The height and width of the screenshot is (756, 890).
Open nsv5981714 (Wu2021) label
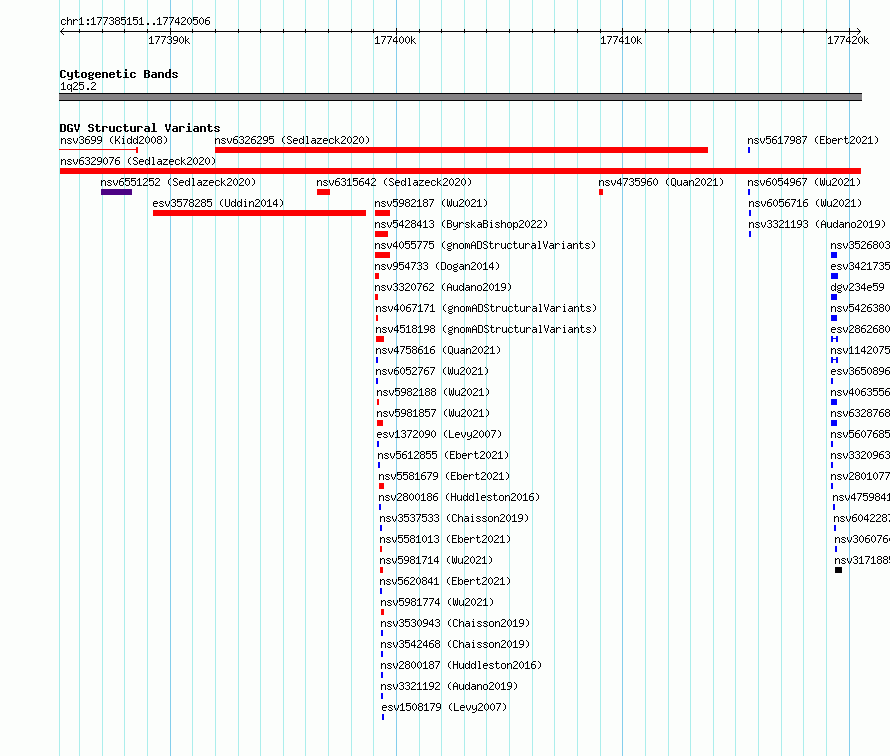click(436, 560)
